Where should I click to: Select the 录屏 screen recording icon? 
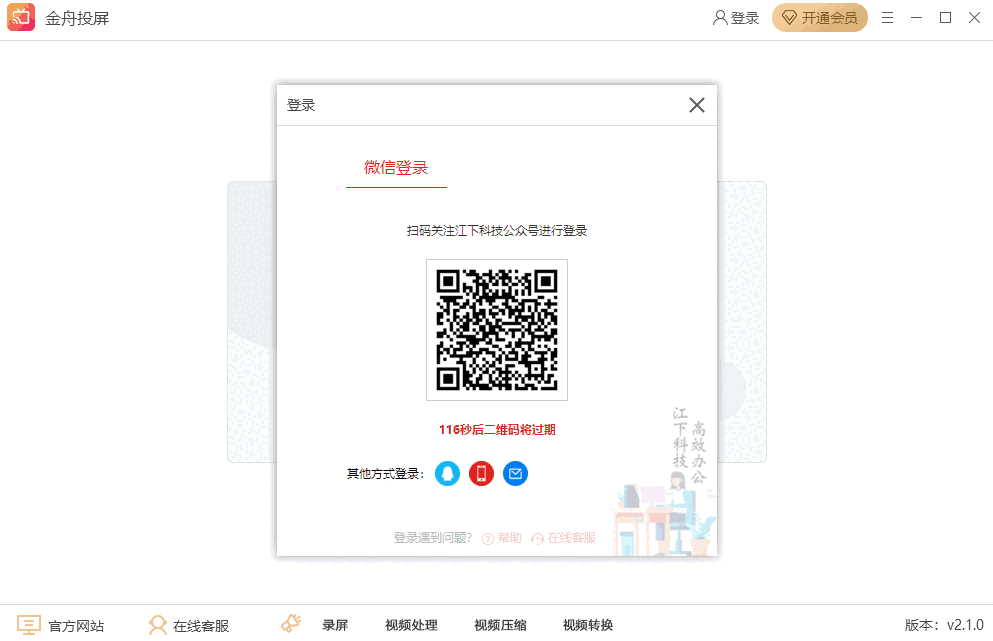tap(289, 622)
